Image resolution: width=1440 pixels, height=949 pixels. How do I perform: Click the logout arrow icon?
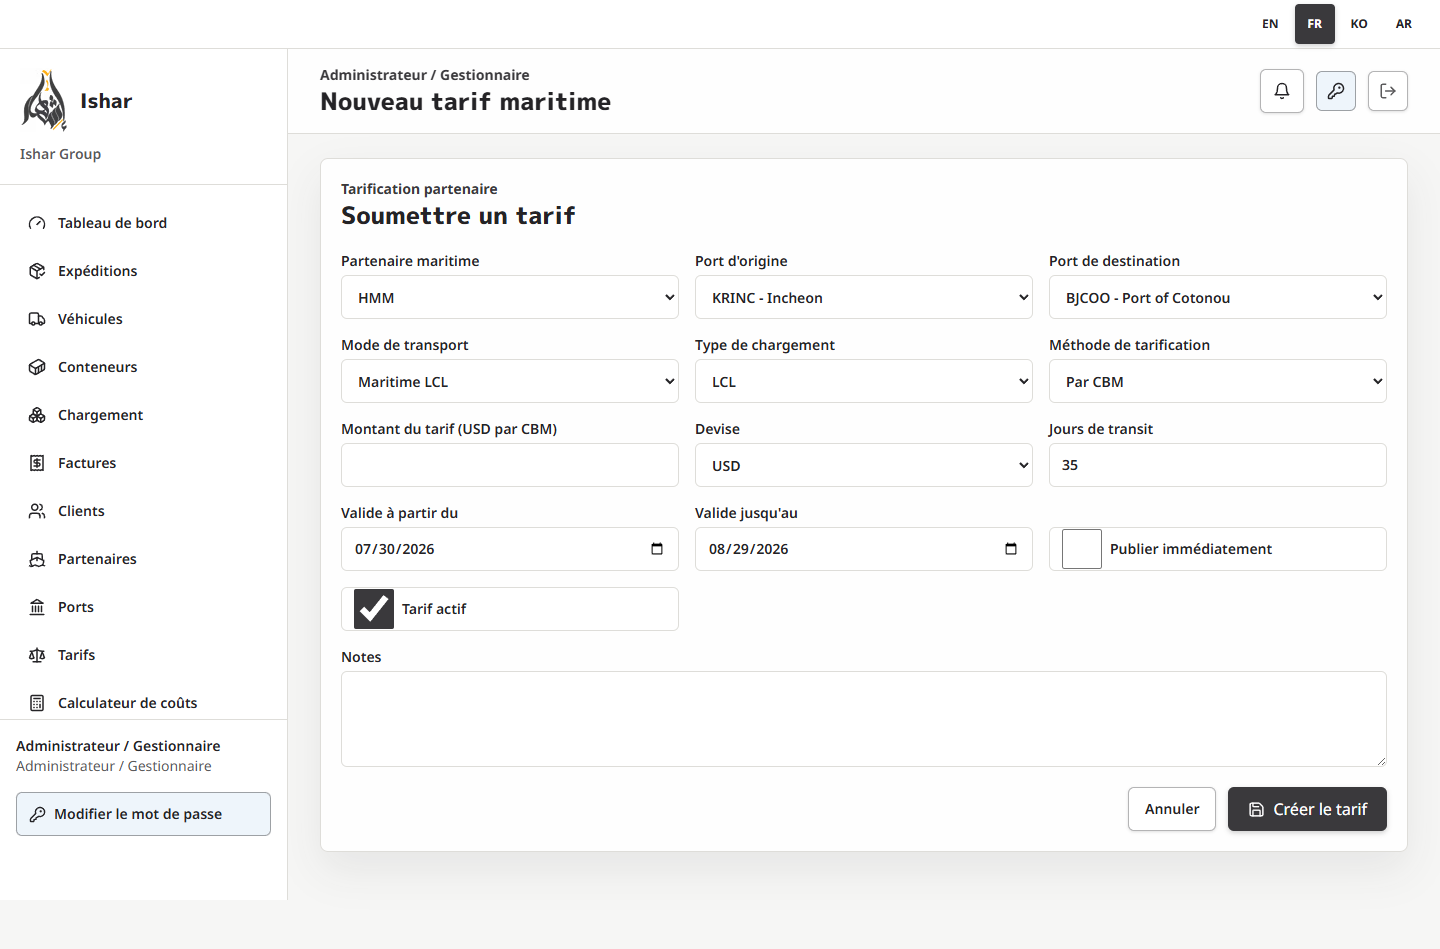[x=1388, y=91]
